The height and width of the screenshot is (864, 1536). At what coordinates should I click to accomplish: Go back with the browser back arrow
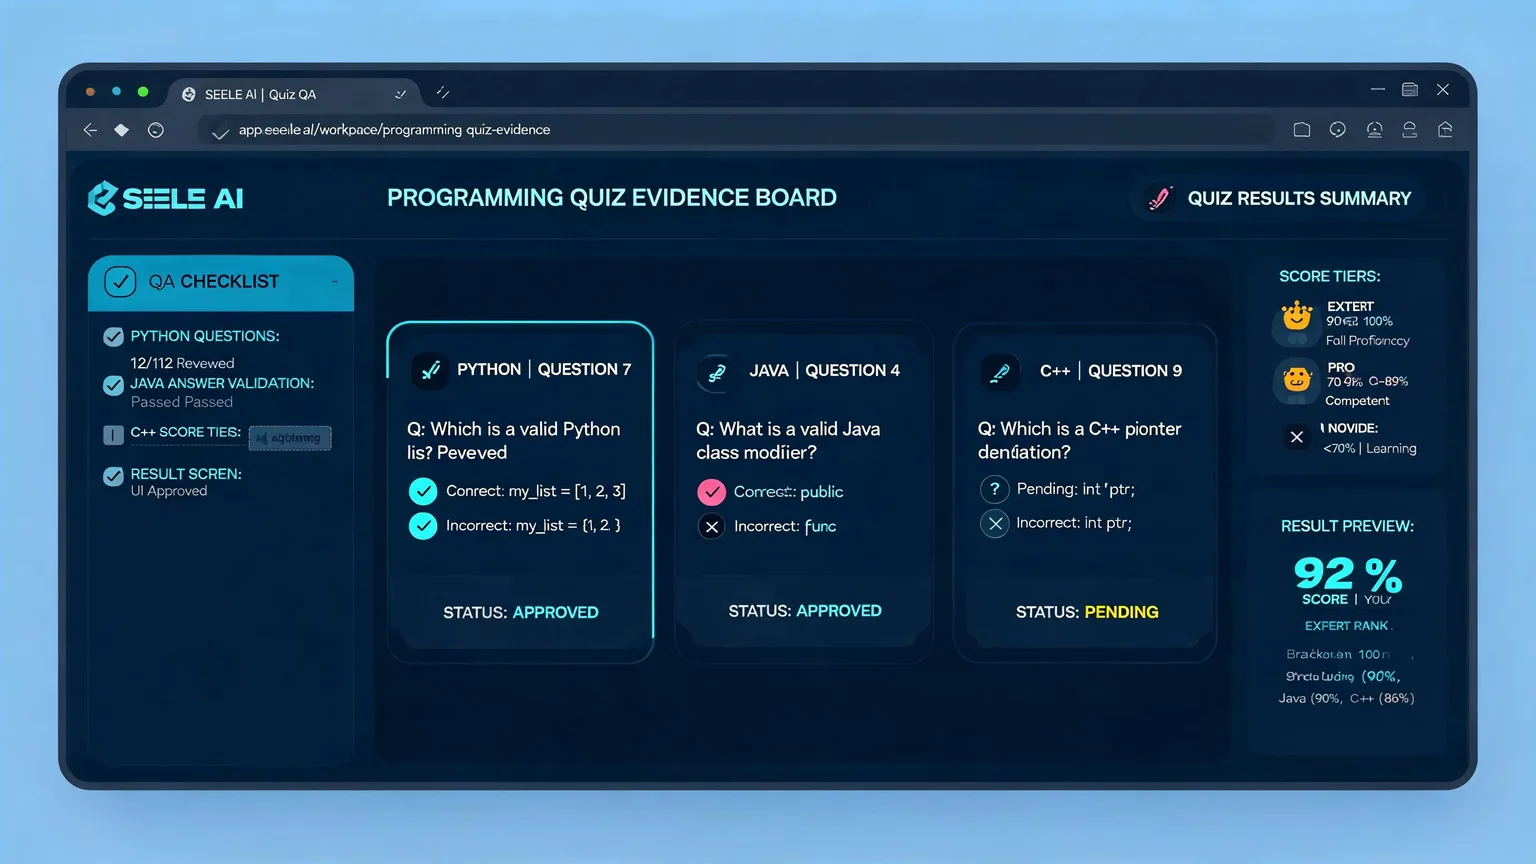(x=90, y=130)
